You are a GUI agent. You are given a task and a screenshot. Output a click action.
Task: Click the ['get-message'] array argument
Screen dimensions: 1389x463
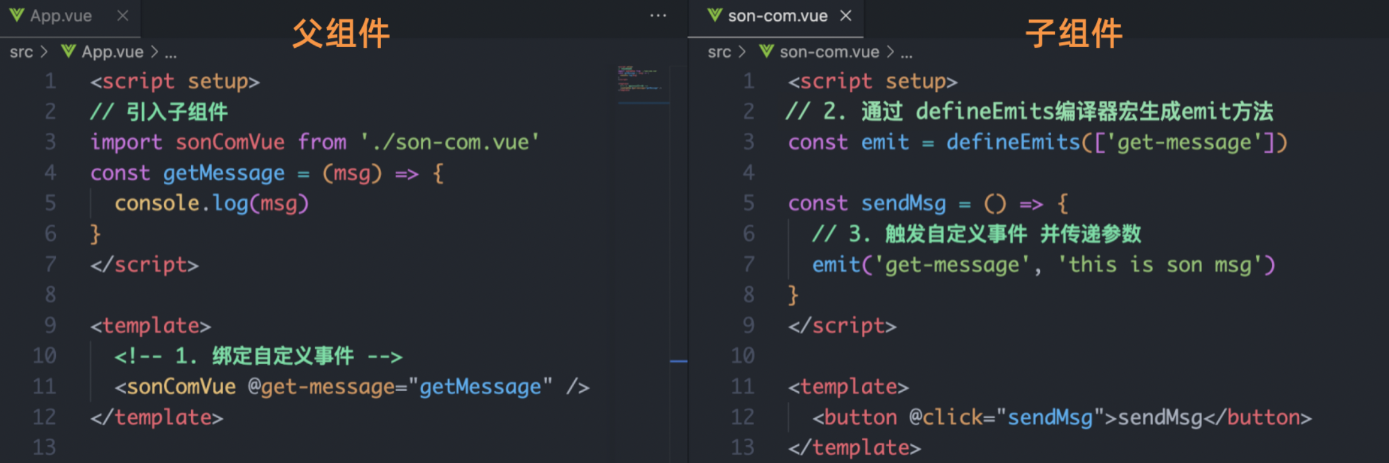click(1184, 143)
